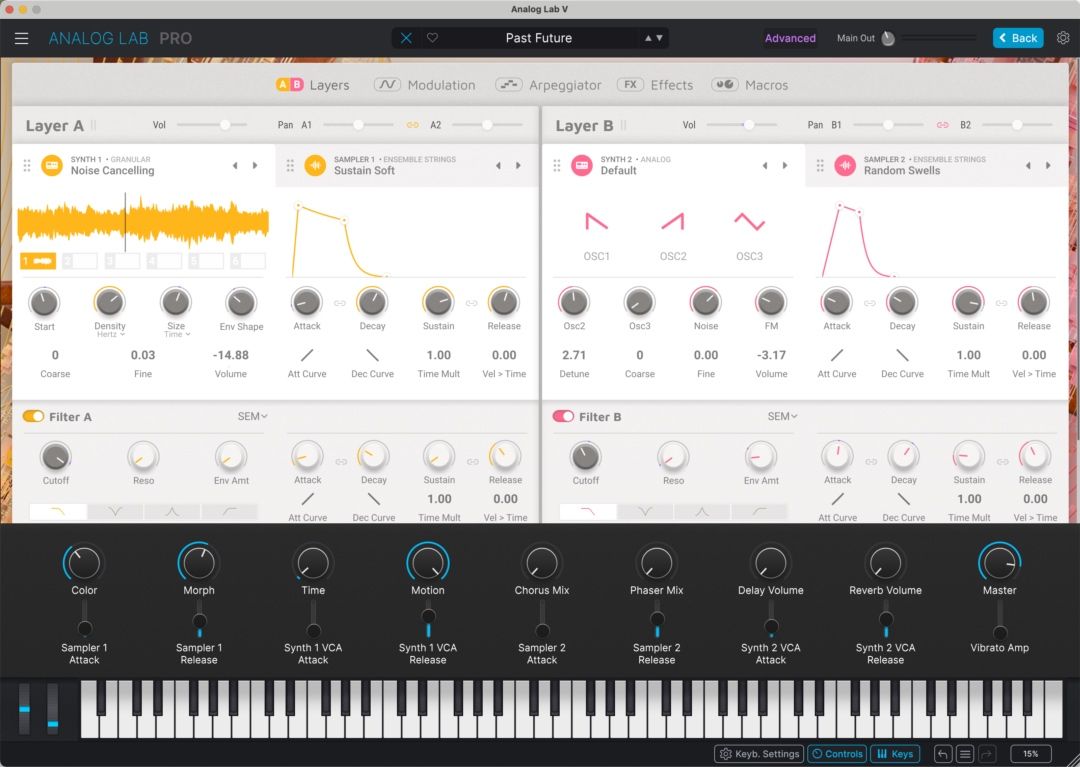Click Sampler 1 Att Curve shape icon
This screenshot has width=1080, height=767.
[x=307, y=355]
